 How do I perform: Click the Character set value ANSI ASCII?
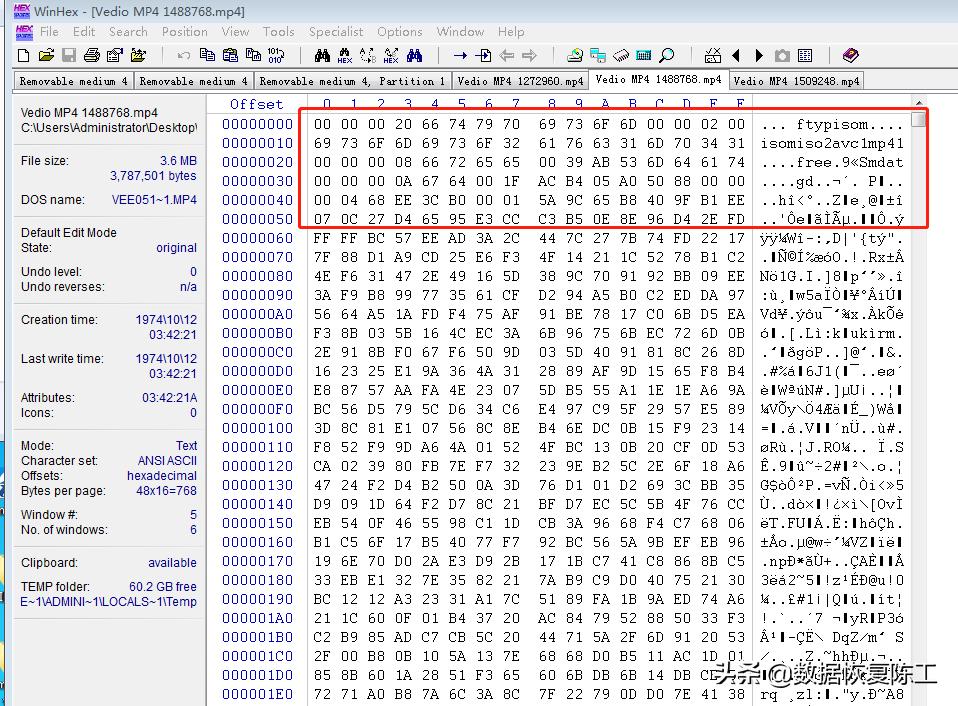(x=167, y=460)
